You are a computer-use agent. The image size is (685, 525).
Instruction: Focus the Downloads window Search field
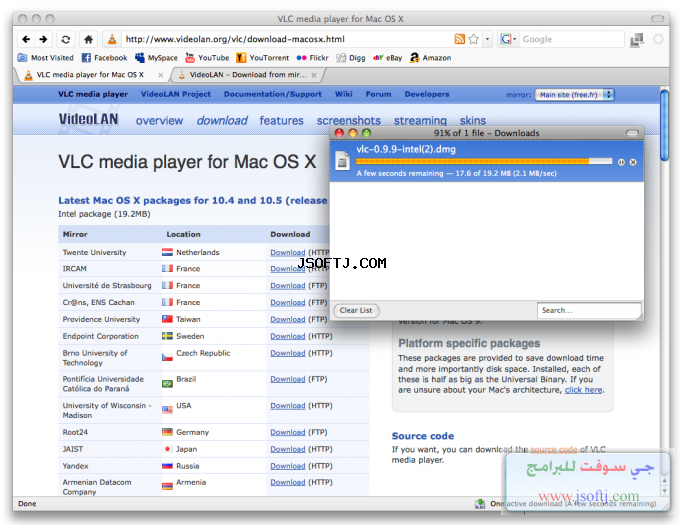(x=589, y=311)
